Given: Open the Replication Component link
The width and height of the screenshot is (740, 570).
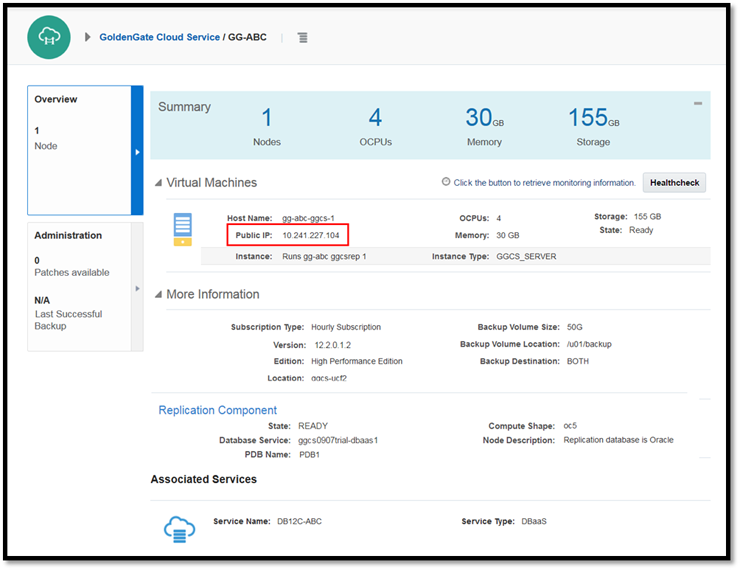Looking at the screenshot, I should click(217, 410).
